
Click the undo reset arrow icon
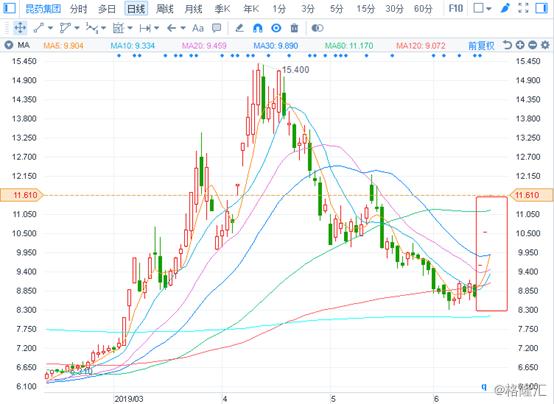click(507, 45)
